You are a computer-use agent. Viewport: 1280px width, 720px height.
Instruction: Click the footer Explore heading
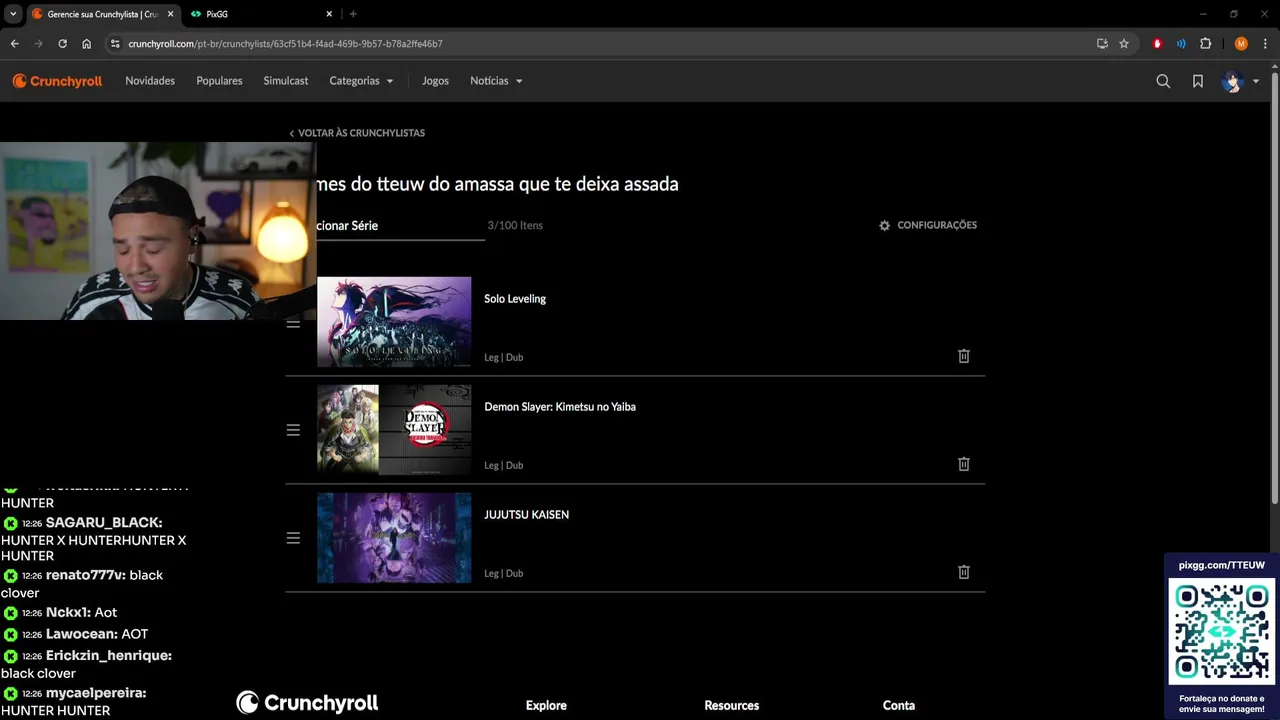546,706
